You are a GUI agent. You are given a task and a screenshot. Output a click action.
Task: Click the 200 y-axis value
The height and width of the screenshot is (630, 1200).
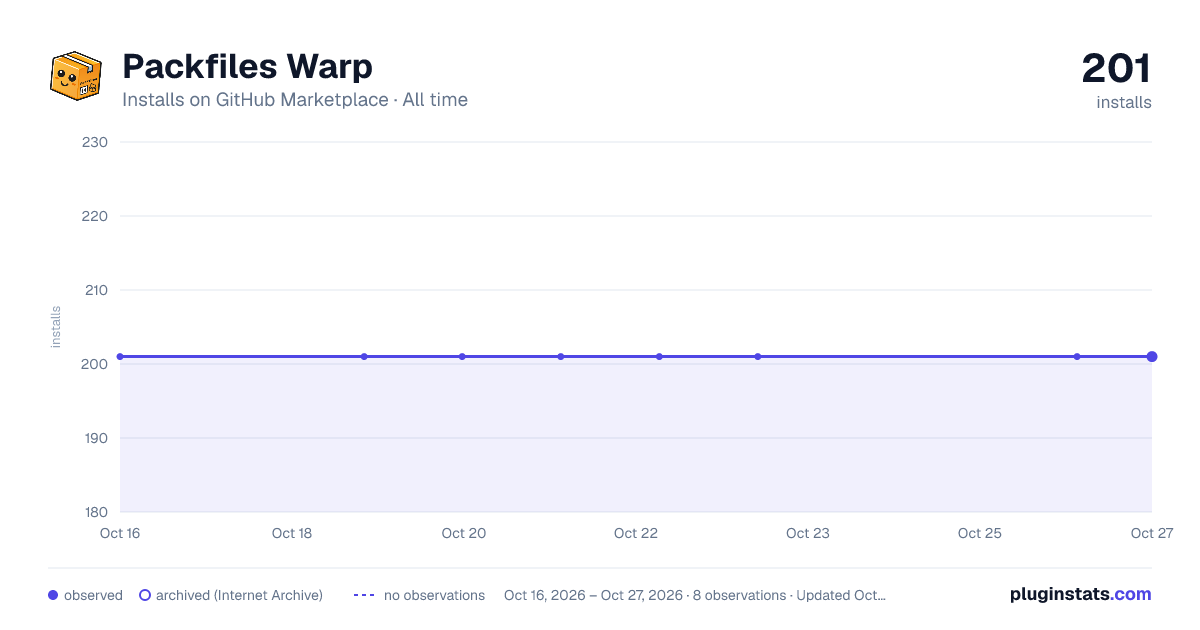point(95,364)
